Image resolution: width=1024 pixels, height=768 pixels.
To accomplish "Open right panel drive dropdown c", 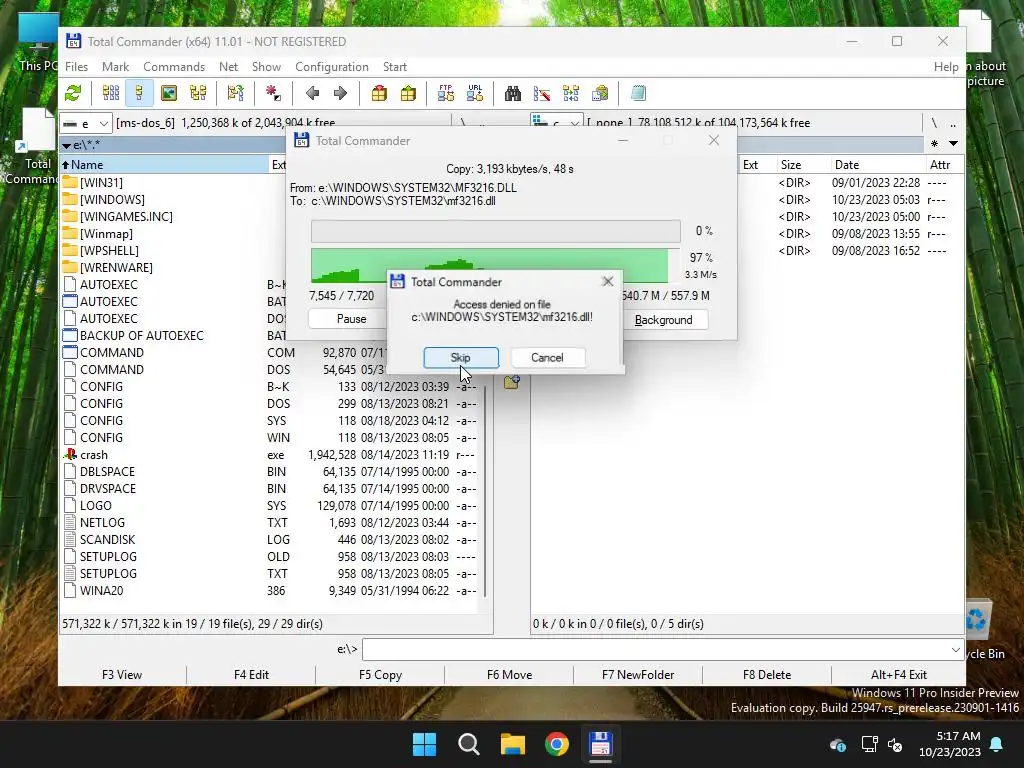I will [556, 123].
